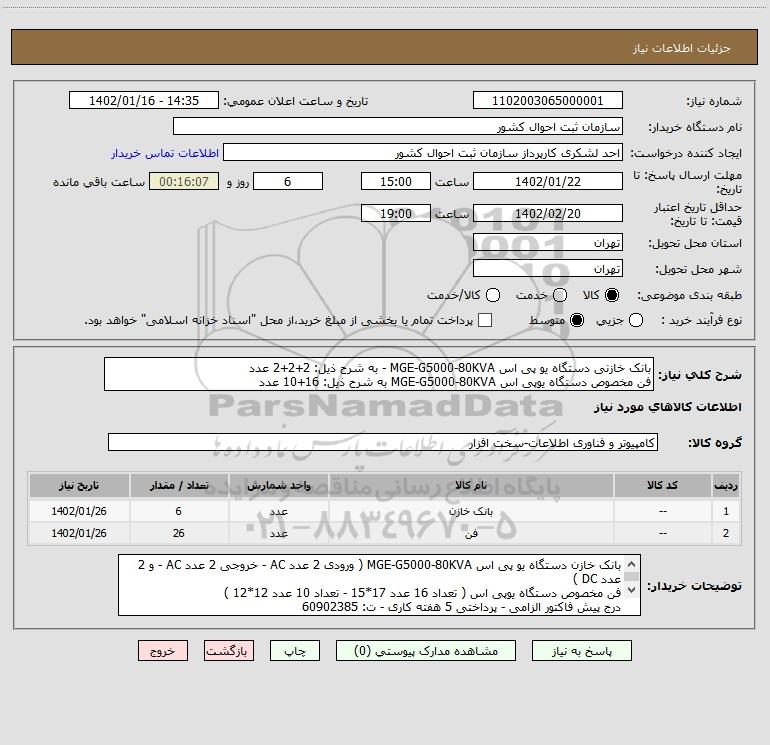Click the گروه کالا field
Image resolution: width=770 pixels, height=745 pixels.
point(383,442)
